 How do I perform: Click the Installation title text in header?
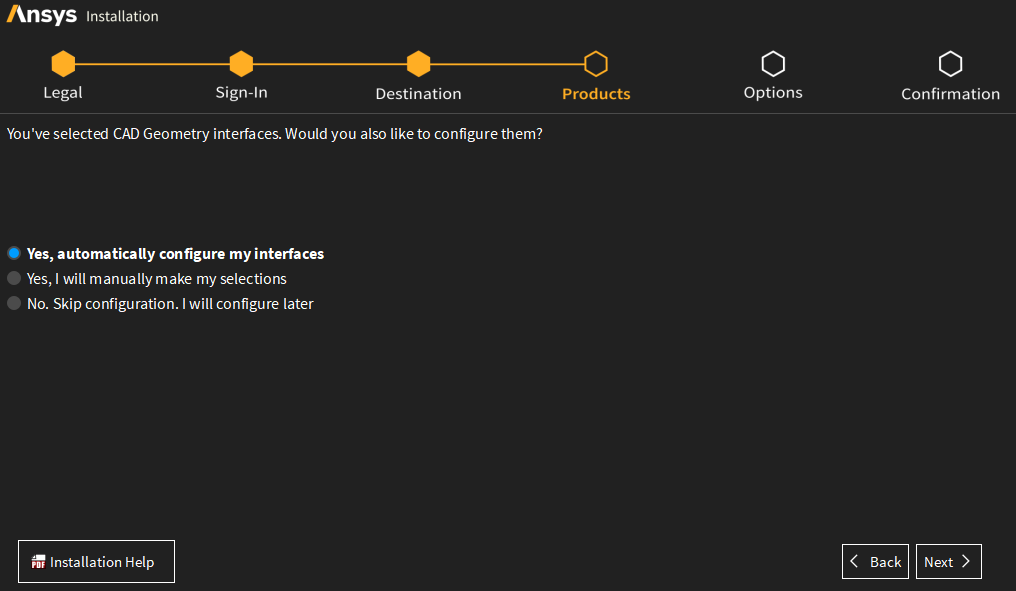pyautogui.click(x=122, y=16)
